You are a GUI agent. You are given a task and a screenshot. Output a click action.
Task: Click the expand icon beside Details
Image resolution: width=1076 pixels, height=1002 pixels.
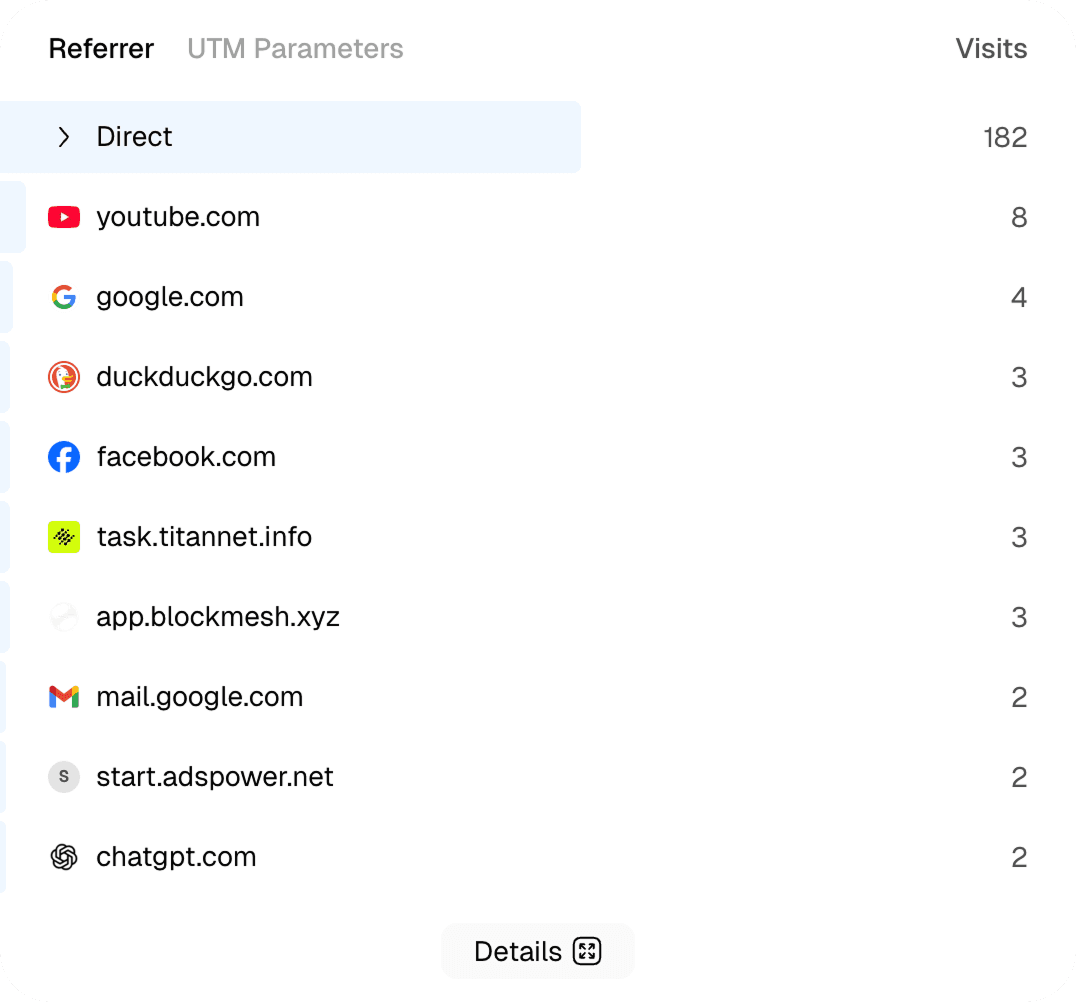587,951
